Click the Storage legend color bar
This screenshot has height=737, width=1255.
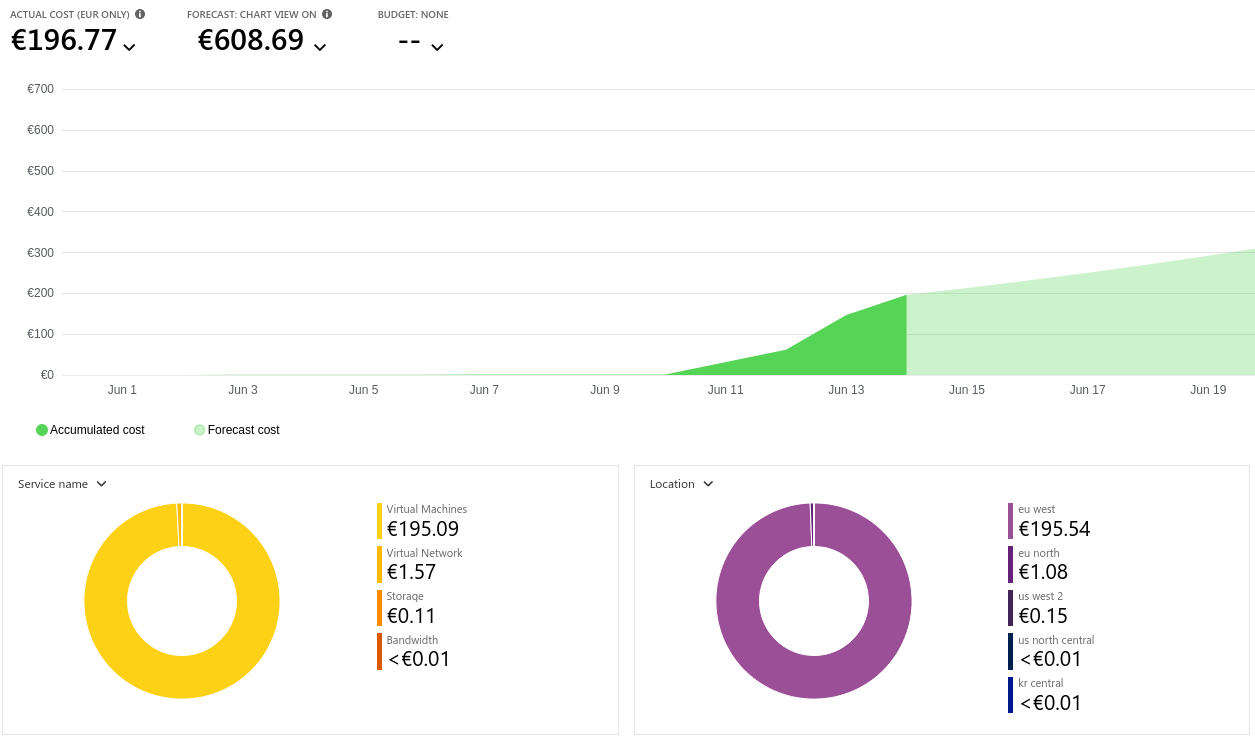[380, 608]
